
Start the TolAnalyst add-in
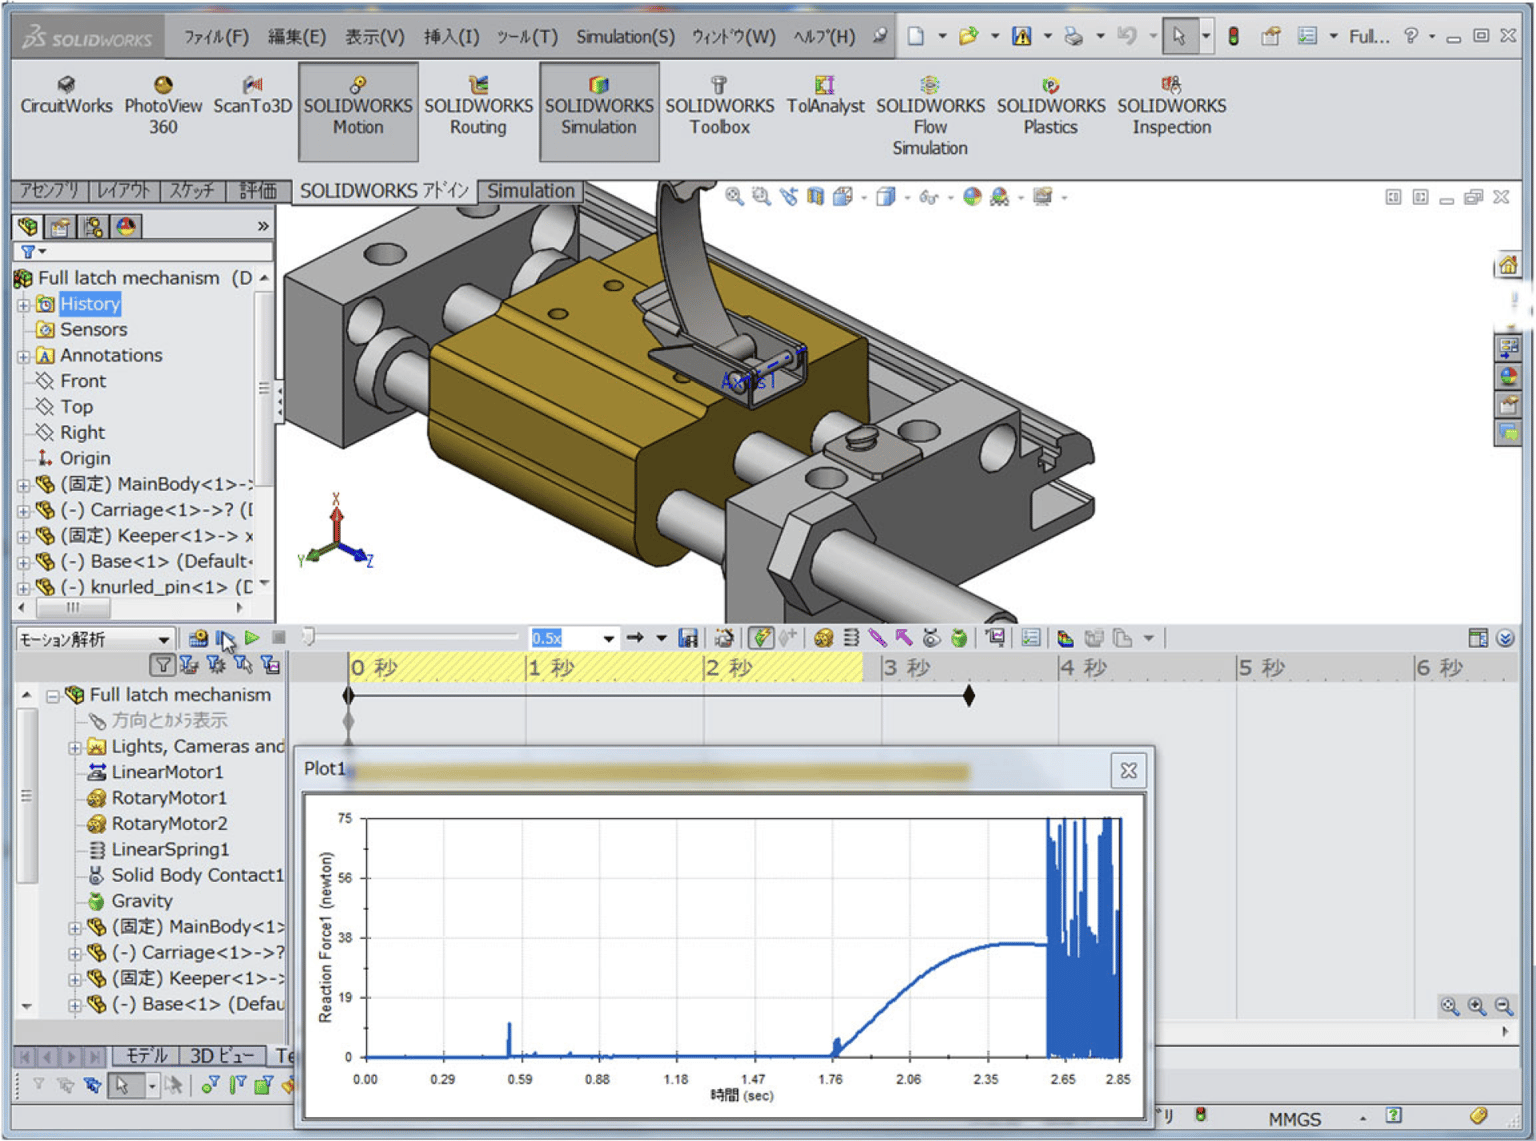click(825, 96)
